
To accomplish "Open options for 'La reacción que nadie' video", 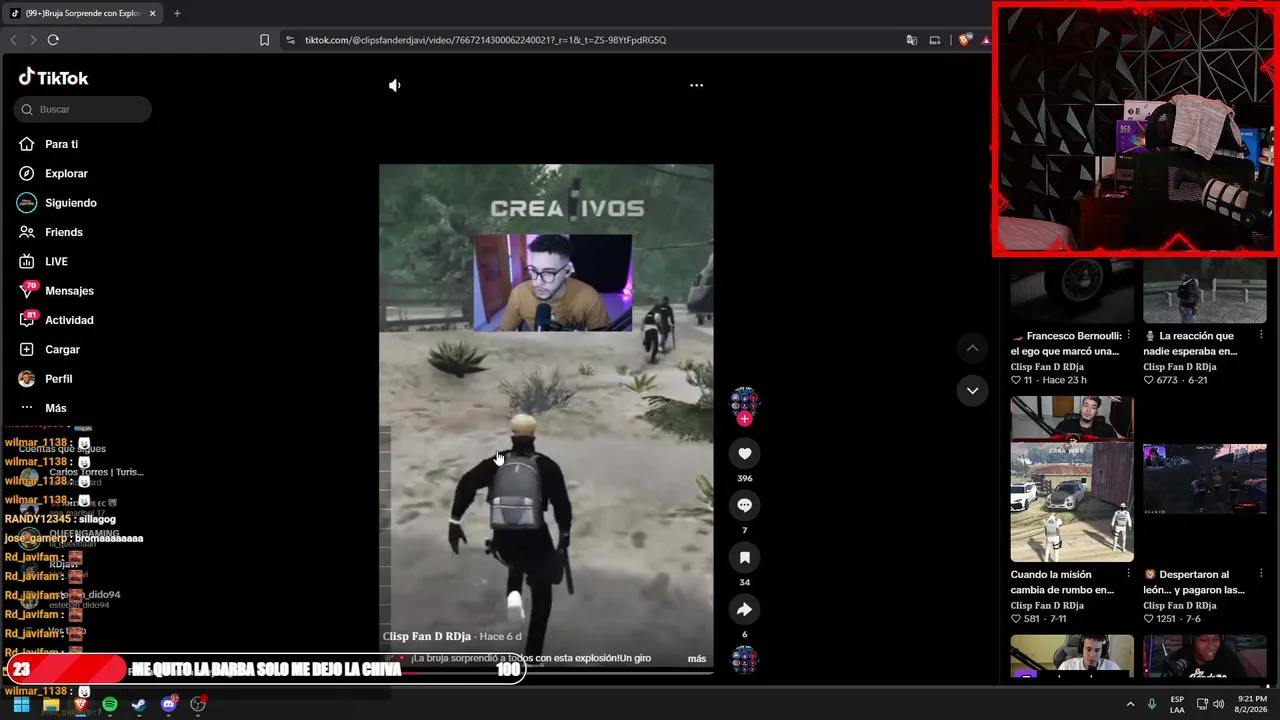I will (1261, 335).
